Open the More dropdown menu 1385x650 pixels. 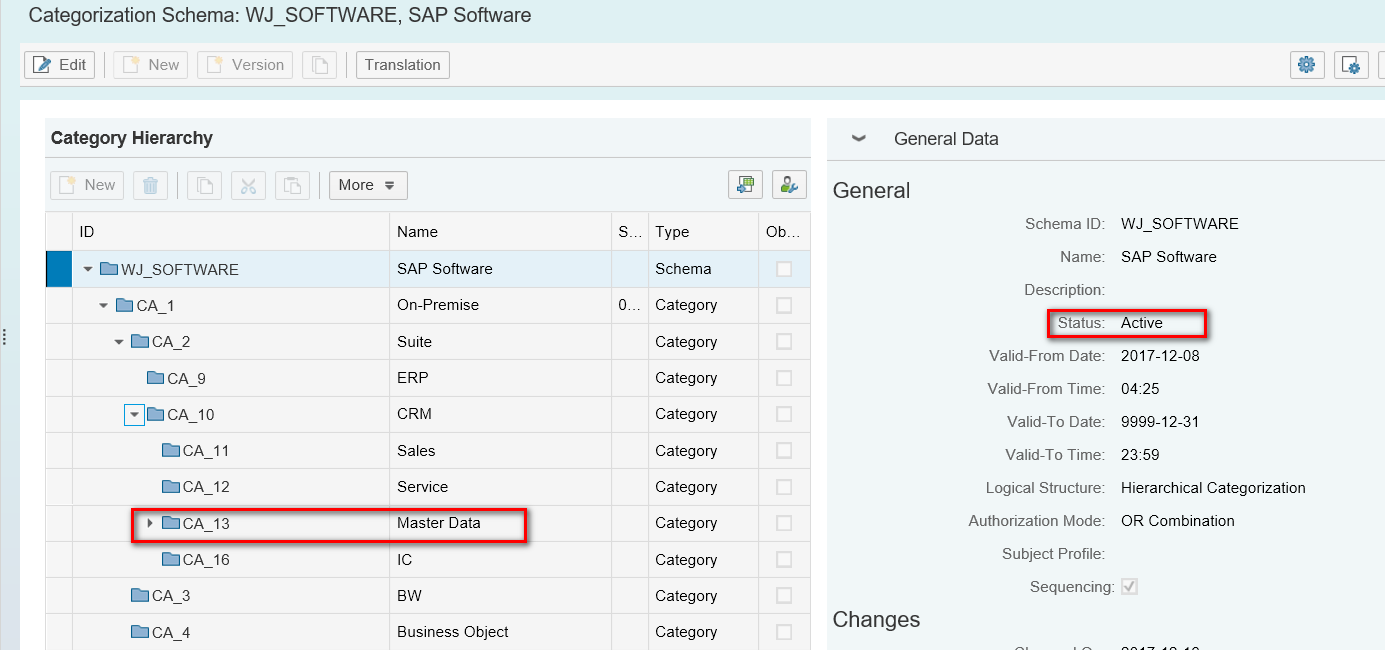[368, 185]
